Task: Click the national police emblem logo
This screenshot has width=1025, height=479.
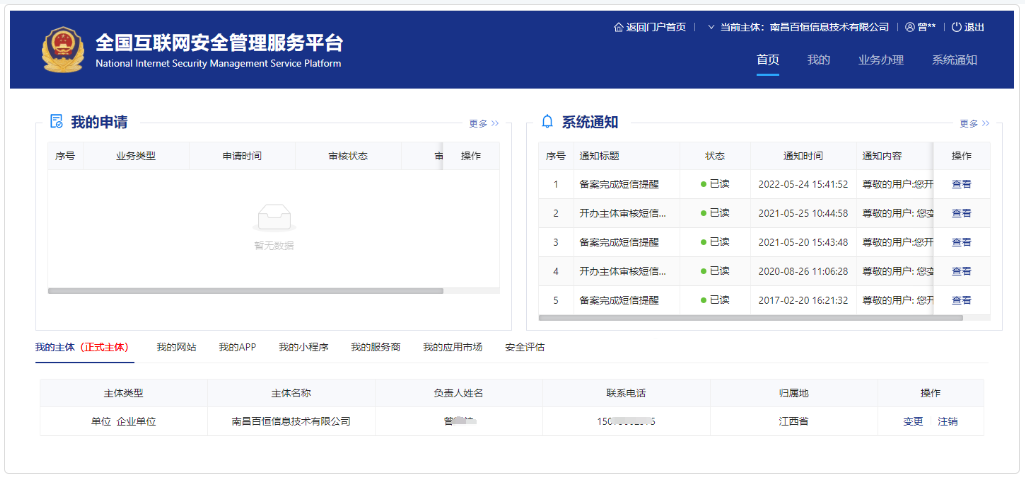Action: 62,50
